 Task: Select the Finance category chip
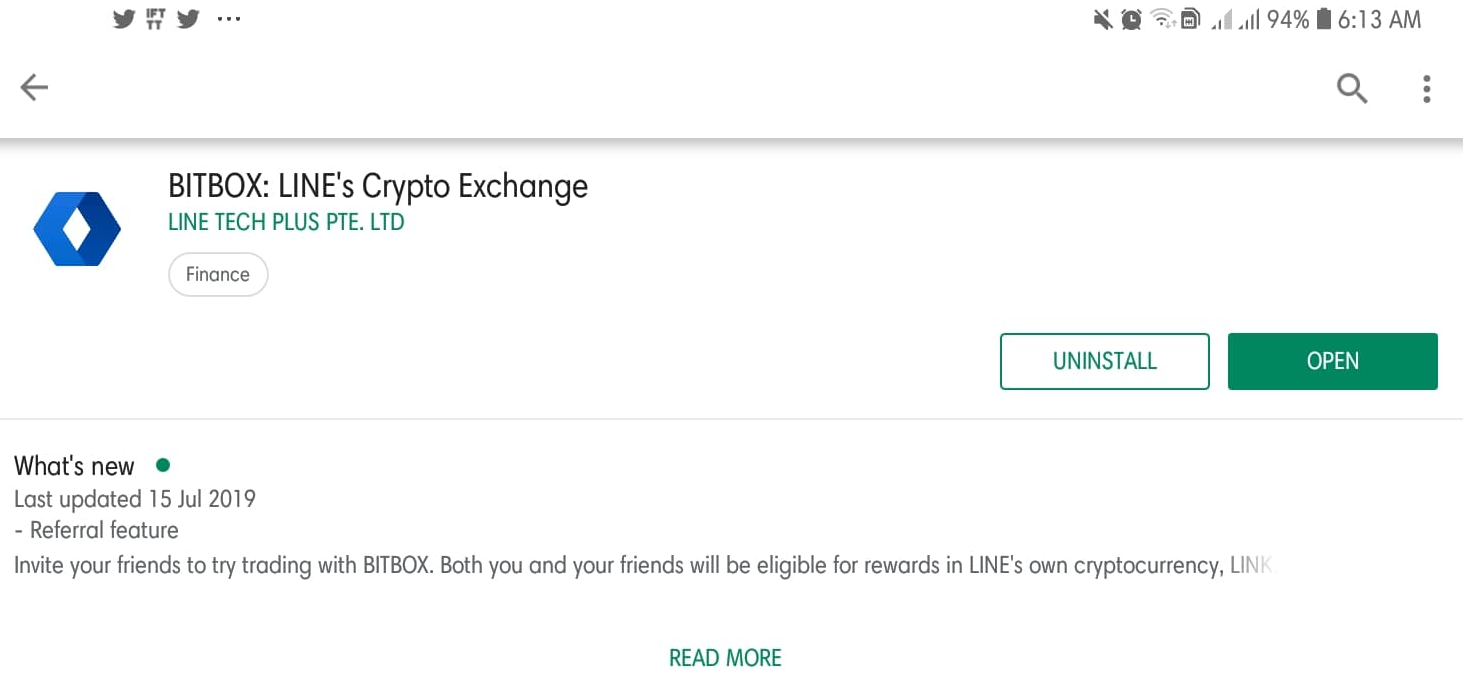[x=218, y=274]
